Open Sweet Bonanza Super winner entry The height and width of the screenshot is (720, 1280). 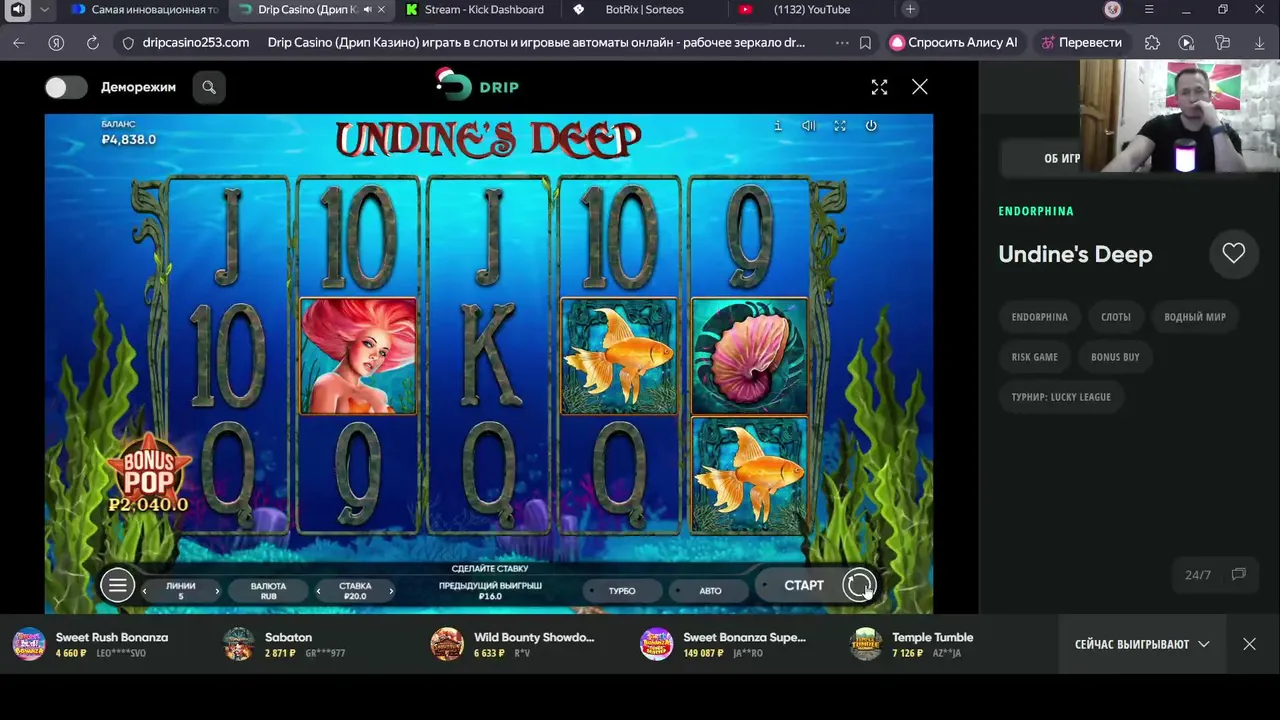[x=723, y=644]
